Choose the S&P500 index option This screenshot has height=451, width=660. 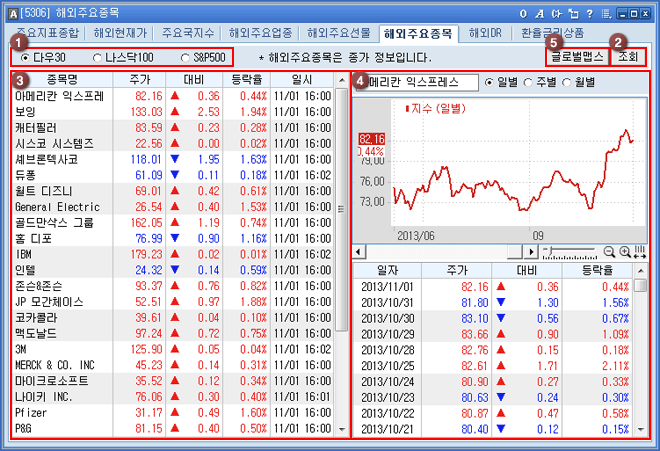185,58
